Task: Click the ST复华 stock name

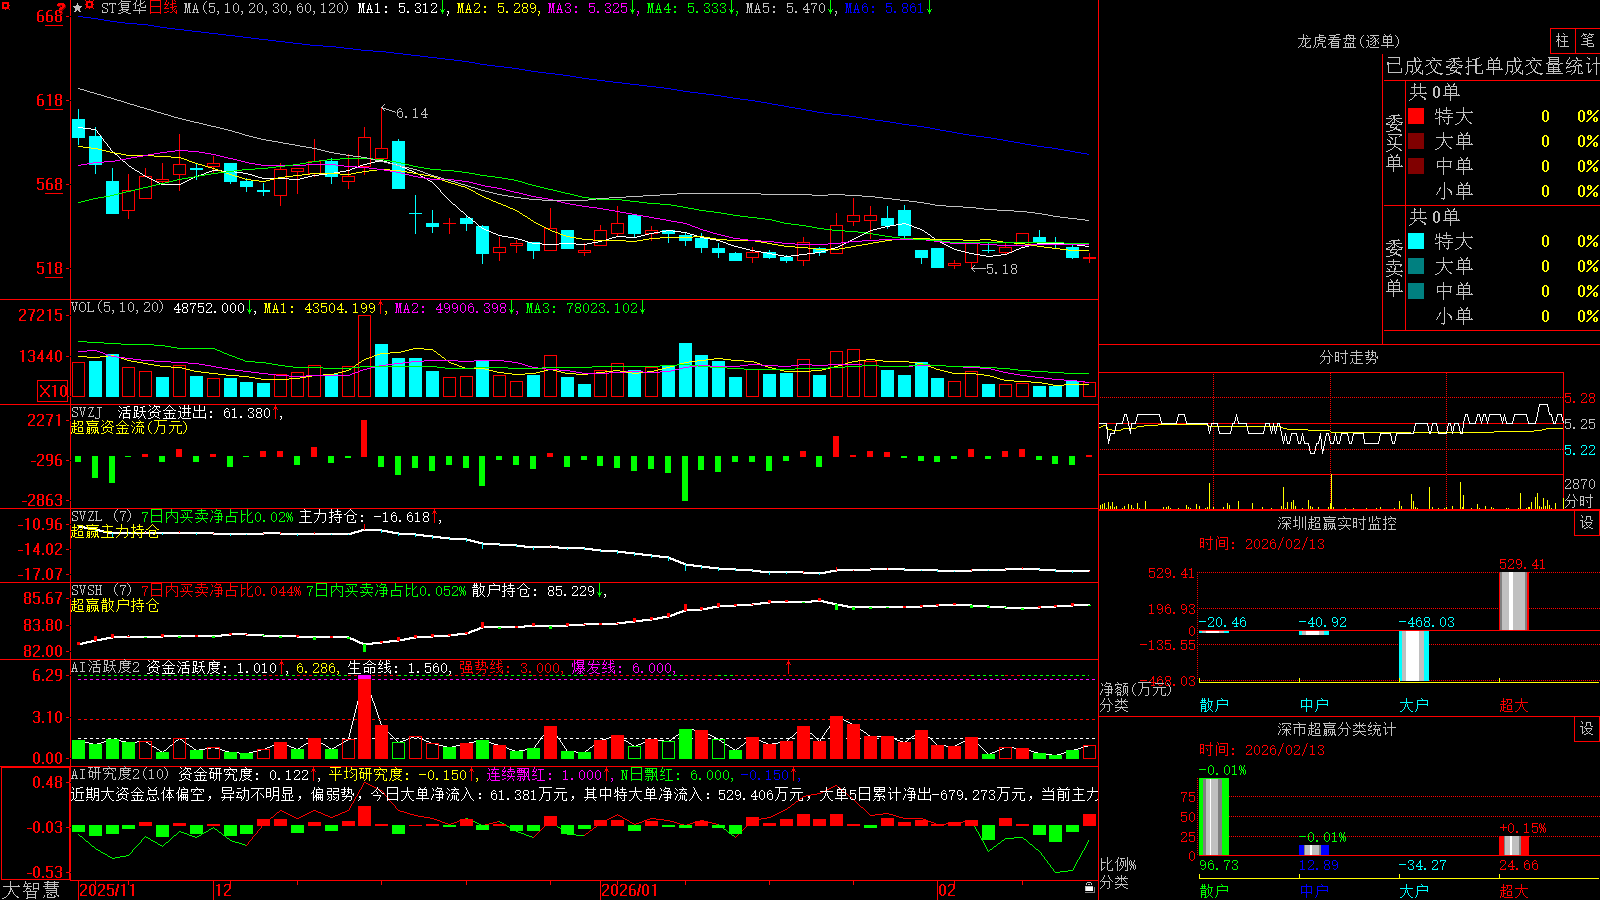Action: tap(123, 8)
